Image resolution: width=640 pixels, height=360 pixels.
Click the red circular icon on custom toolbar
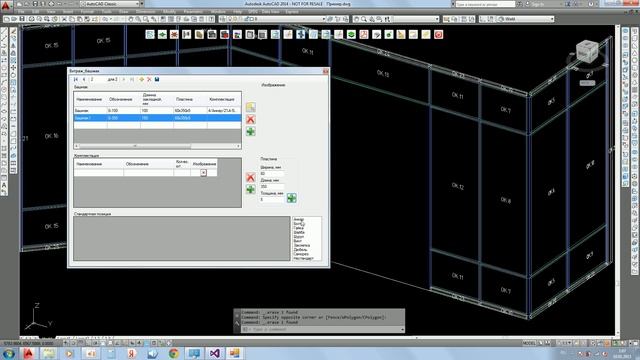(x=438, y=35)
